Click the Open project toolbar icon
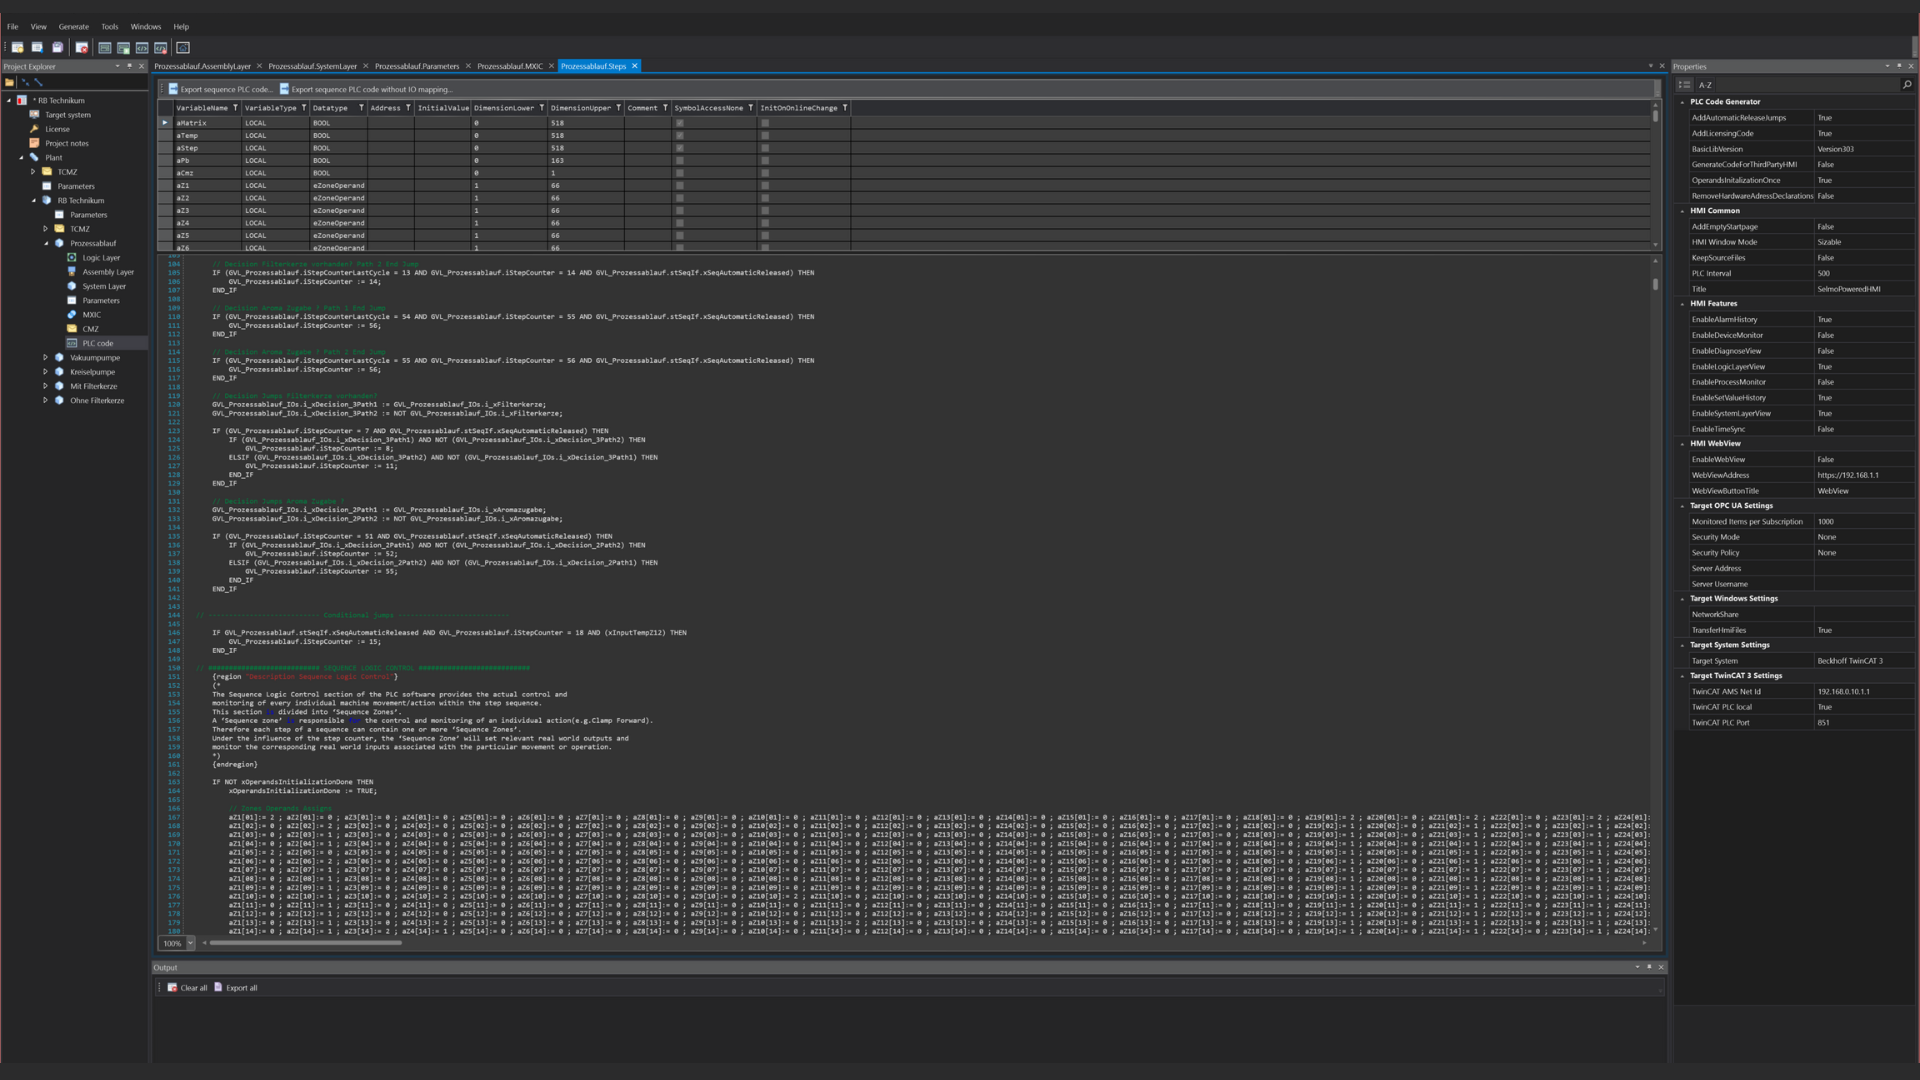 [37, 47]
